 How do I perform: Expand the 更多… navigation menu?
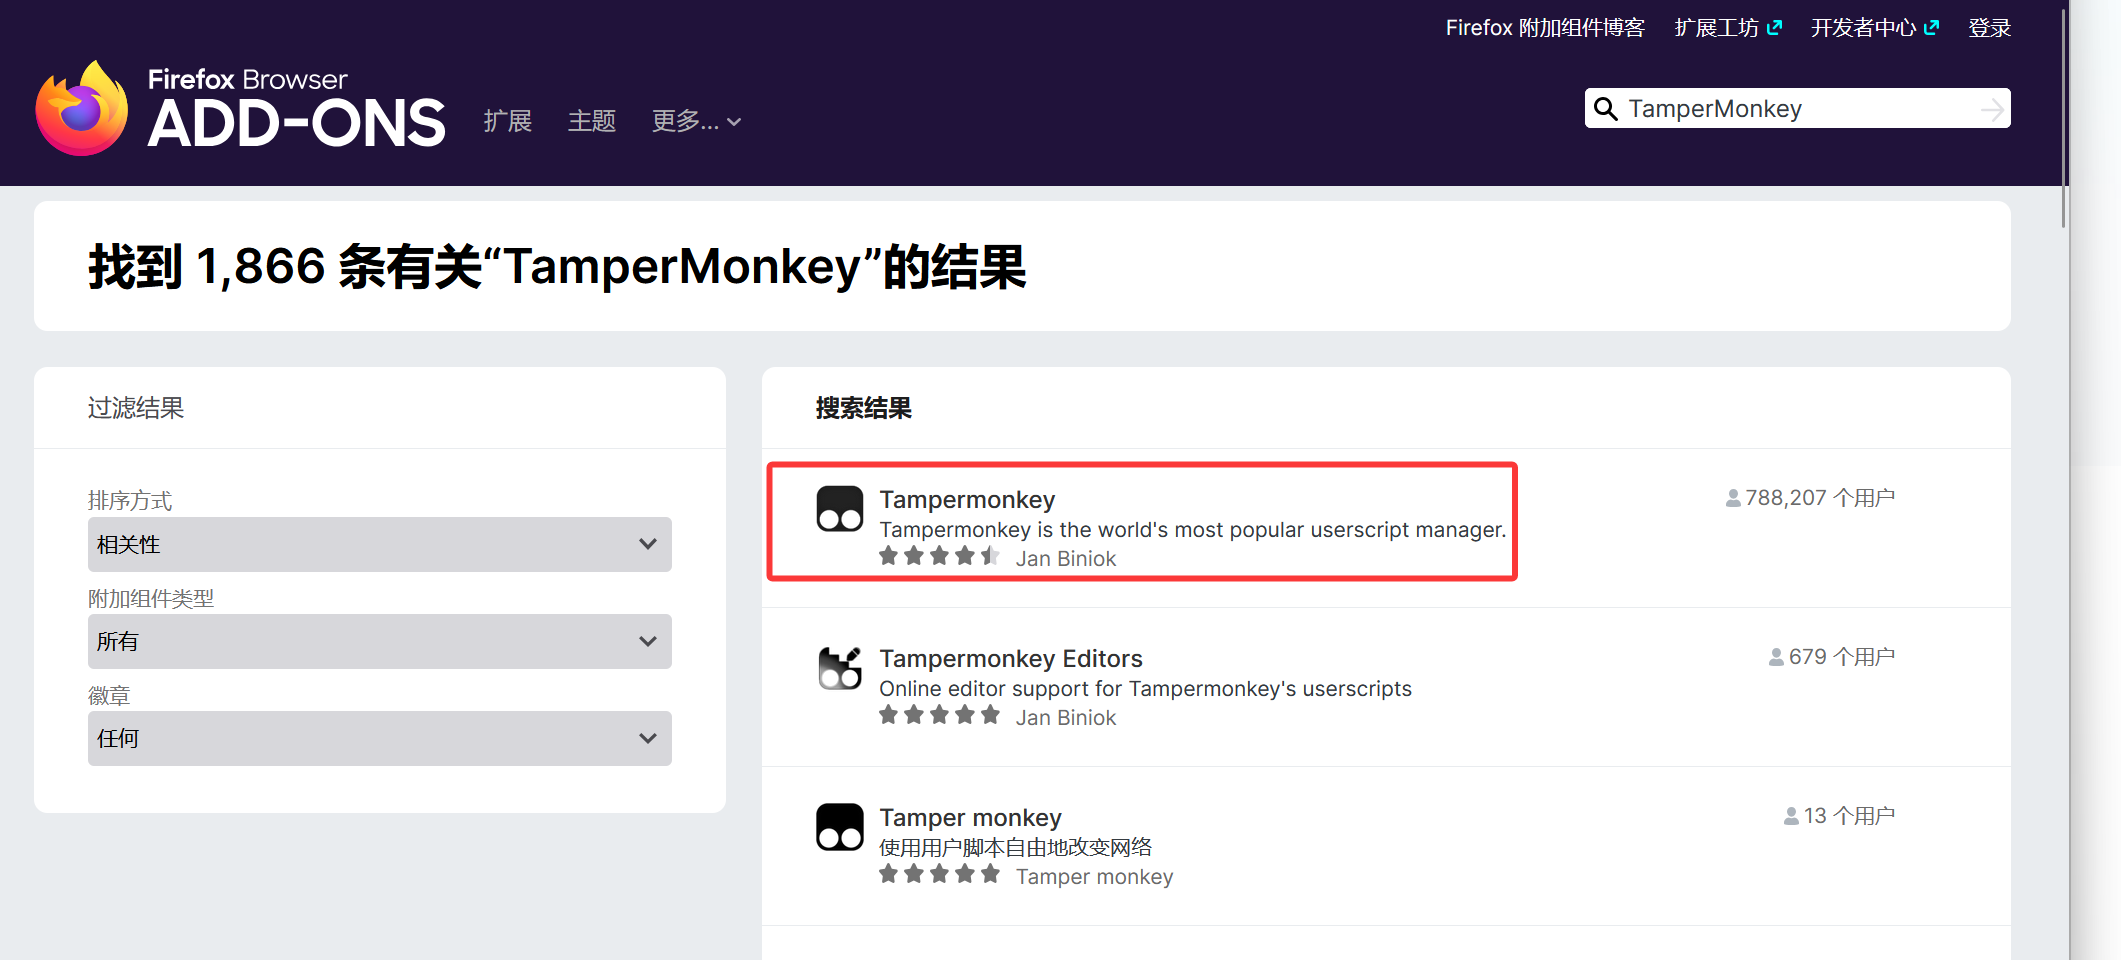point(696,121)
